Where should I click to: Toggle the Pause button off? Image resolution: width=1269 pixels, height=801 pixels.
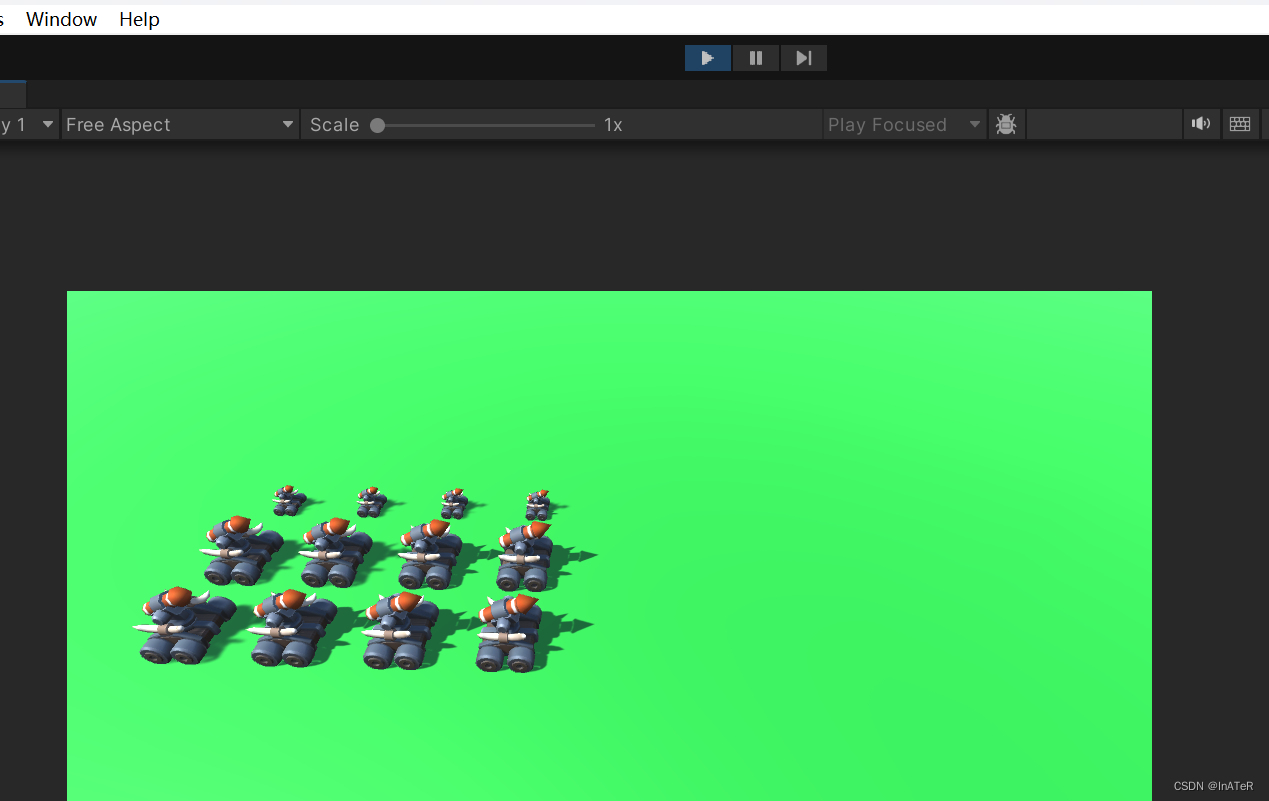point(755,57)
